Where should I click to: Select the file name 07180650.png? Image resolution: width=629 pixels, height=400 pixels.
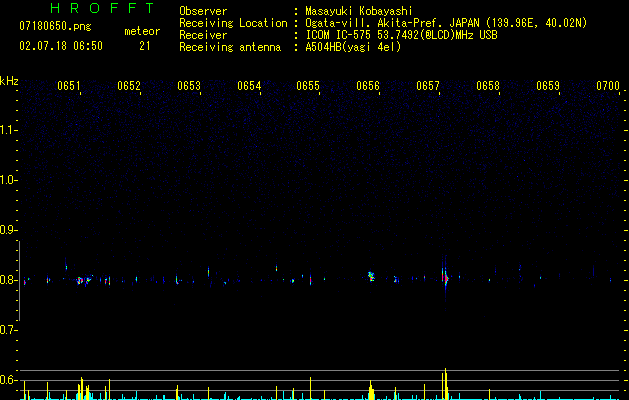(x=55, y=27)
